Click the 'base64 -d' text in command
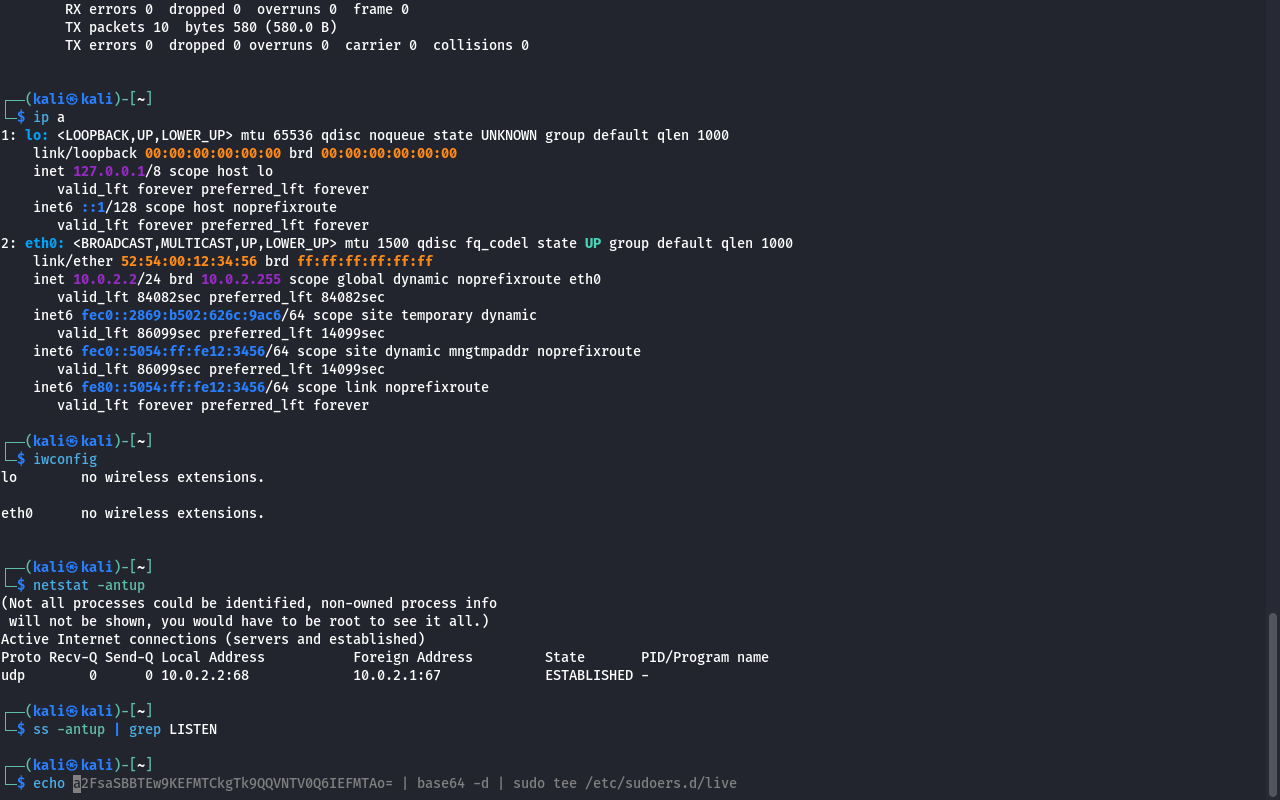Screen dimensions: 1280x800 click(x=453, y=783)
